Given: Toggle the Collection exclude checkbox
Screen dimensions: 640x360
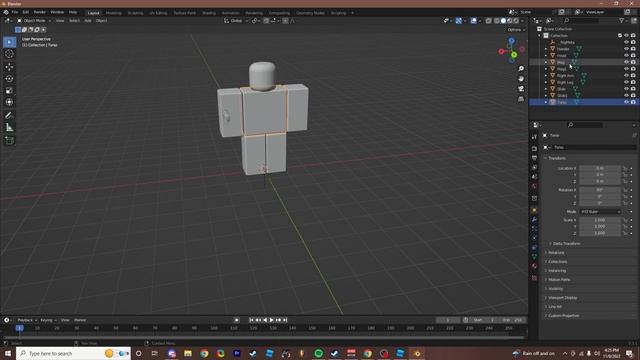Looking at the screenshot, I should (620, 36).
